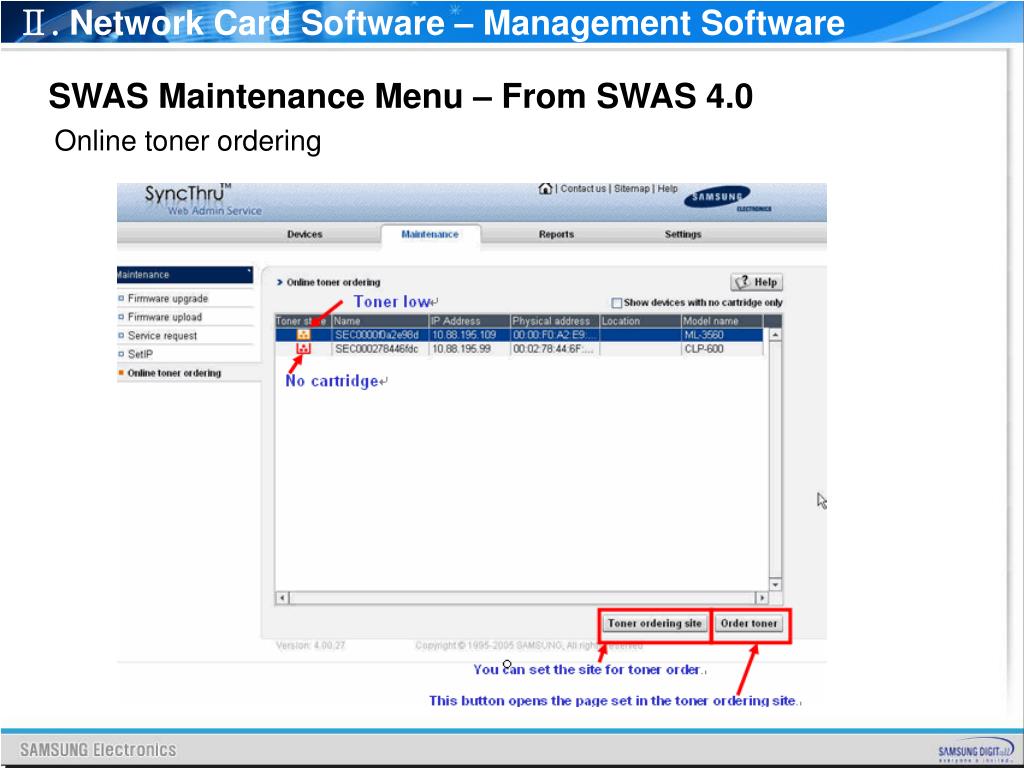
Task: Click the horizontal scroll right arrow
Action: (x=762, y=598)
